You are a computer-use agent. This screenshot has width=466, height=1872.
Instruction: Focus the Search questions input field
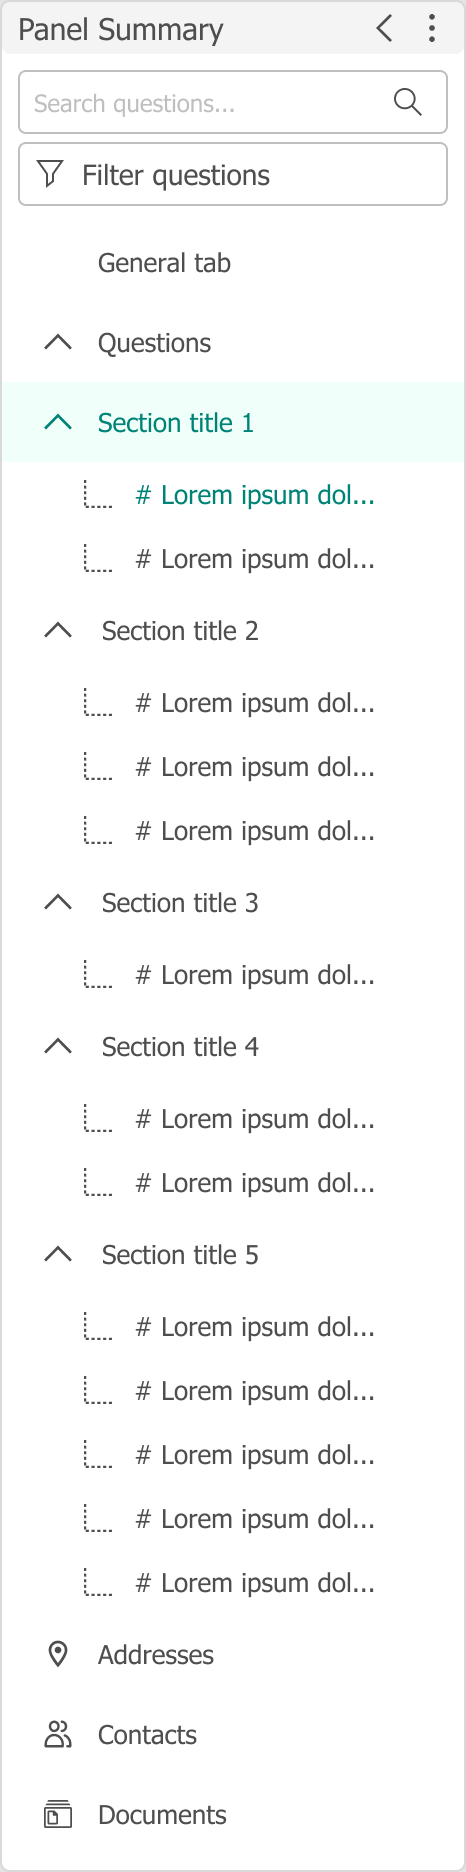point(233,102)
